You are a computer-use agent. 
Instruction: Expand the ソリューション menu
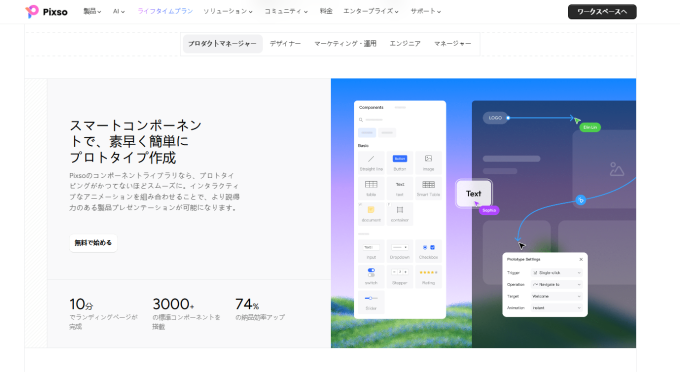(228, 11)
